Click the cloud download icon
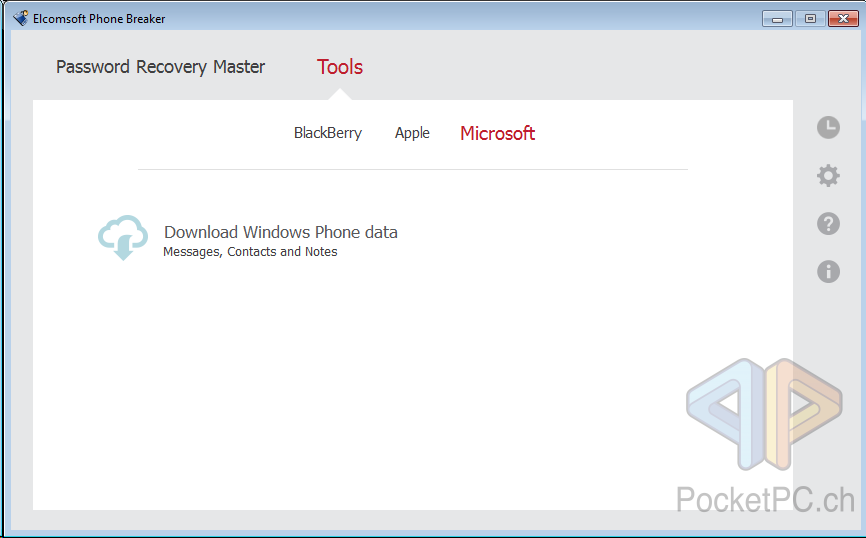Screen dimensions: 866x538 click(123, 238)
